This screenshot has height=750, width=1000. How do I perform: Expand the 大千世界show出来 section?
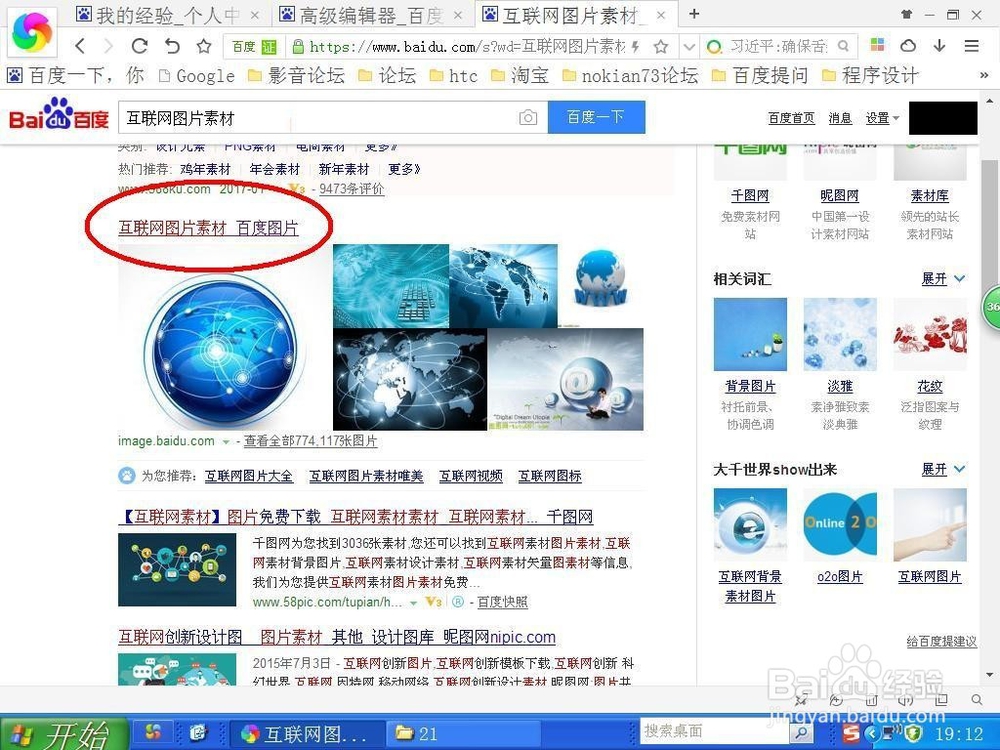pos(943,469)
